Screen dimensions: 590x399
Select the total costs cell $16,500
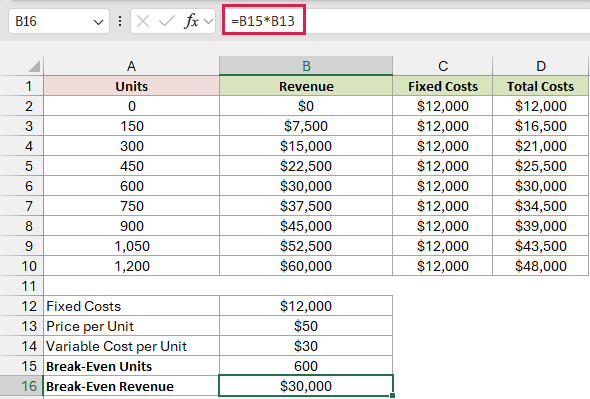[x=540, y=126]
